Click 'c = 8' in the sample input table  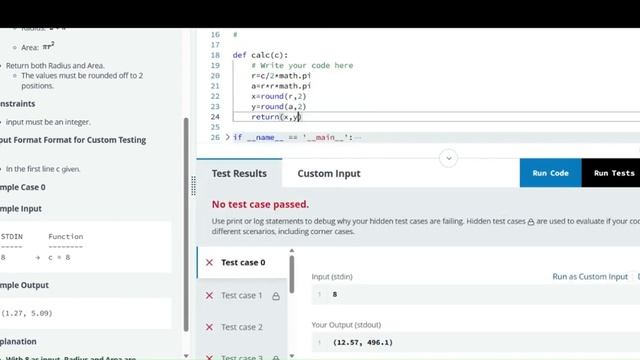[x=59, y=258]
